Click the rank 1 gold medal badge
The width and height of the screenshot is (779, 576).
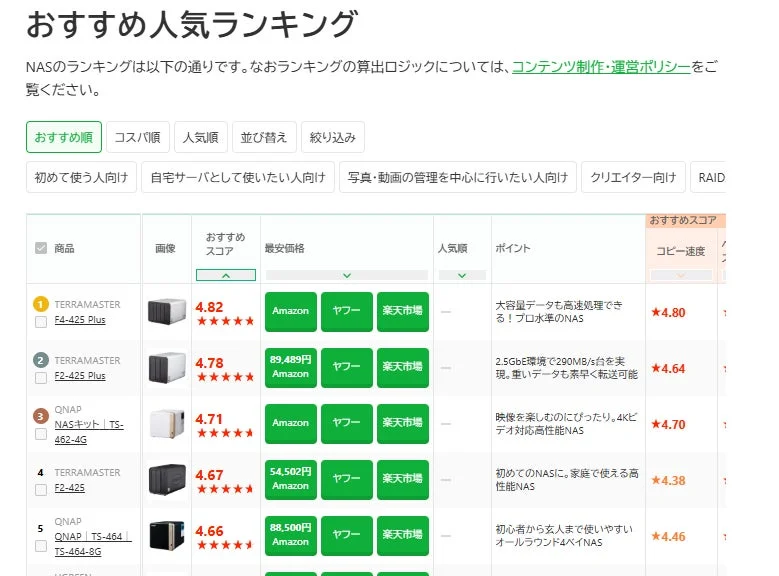coord(41,304)
